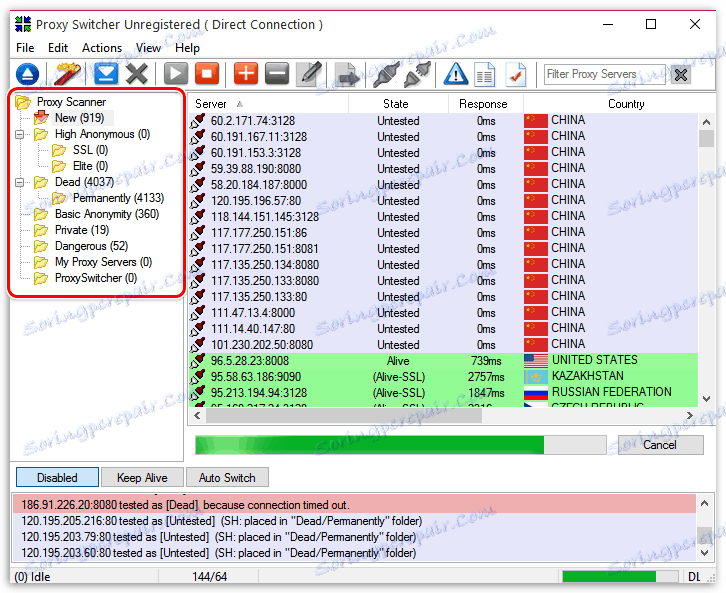Select proxy 95.213.194.94:3128 Russian Federation

click(444, 393)
